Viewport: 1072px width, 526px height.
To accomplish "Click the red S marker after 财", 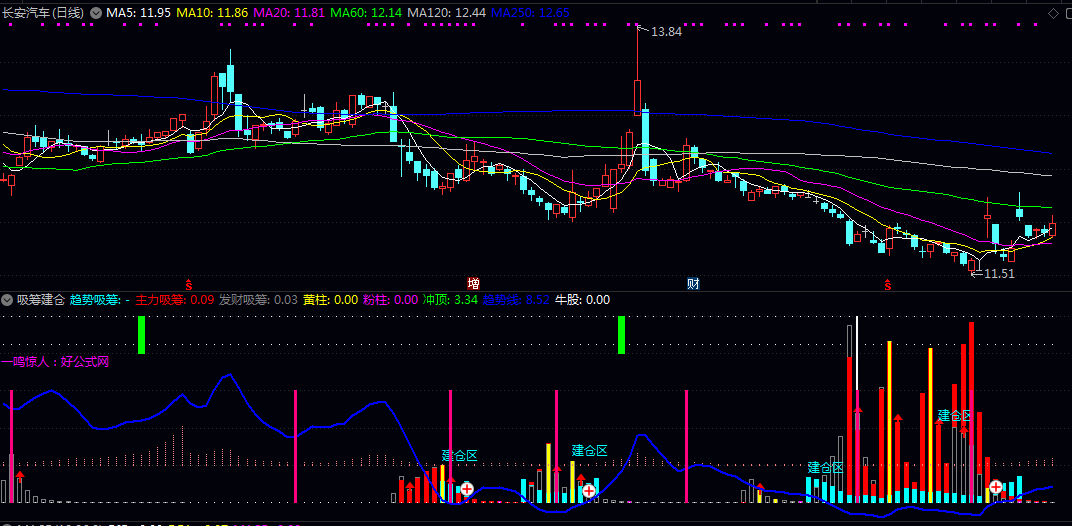I will [888, 284].
